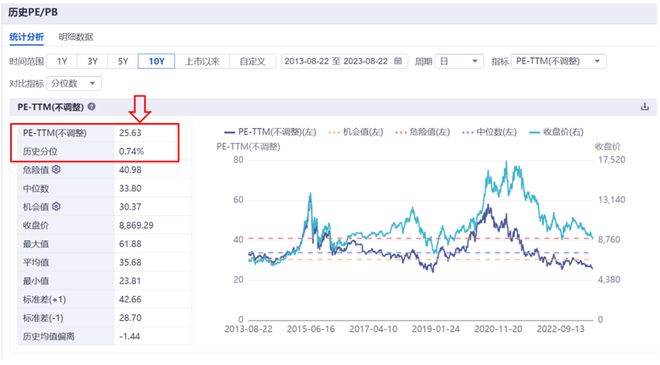The width and height of the screenshot is (660, 365).
Task: Open the settings gear next to 危险值
Action: [x=56, y=170]
